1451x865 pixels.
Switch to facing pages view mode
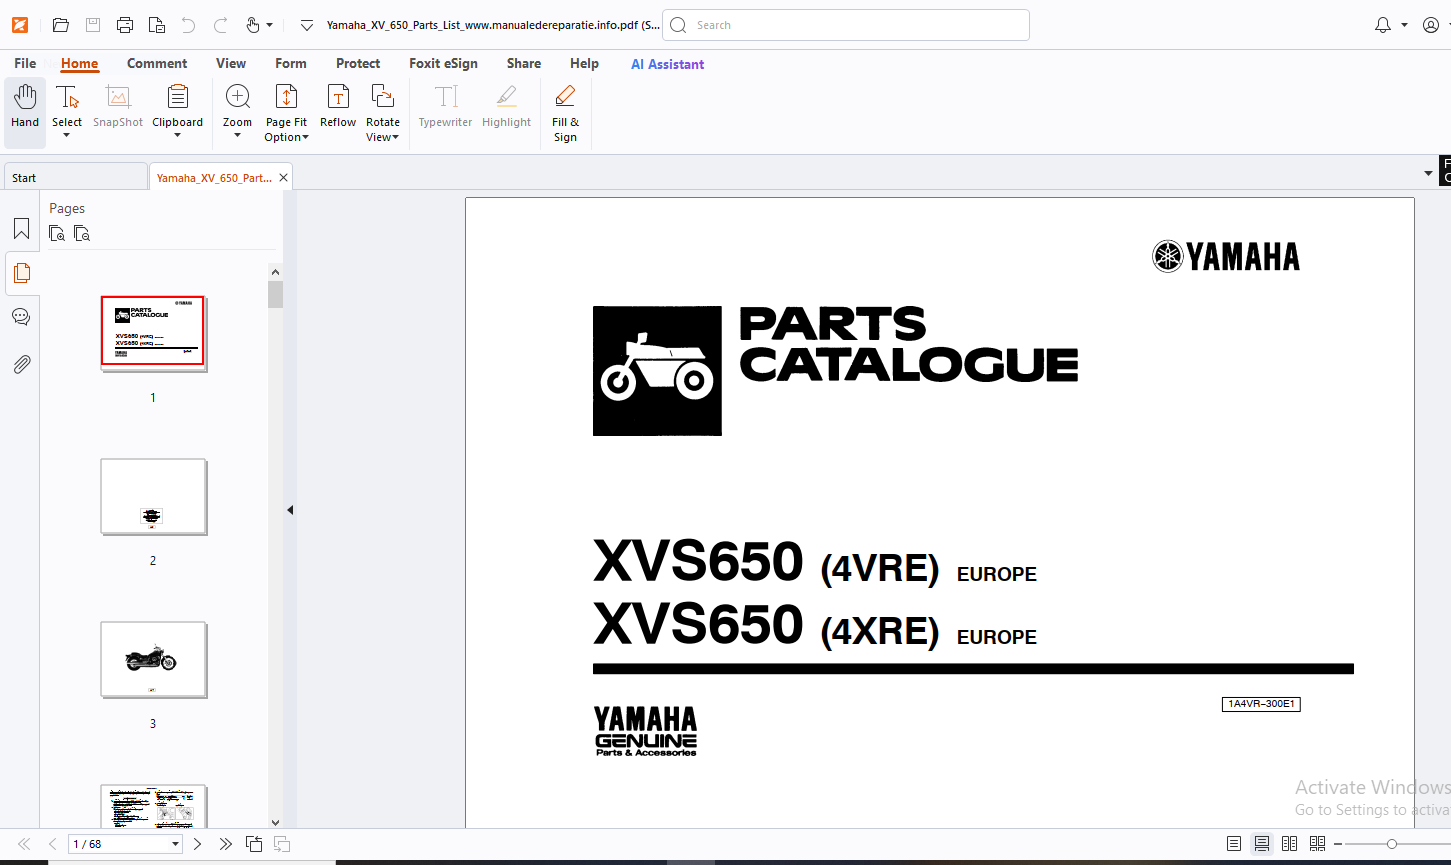click(1290, 844)
